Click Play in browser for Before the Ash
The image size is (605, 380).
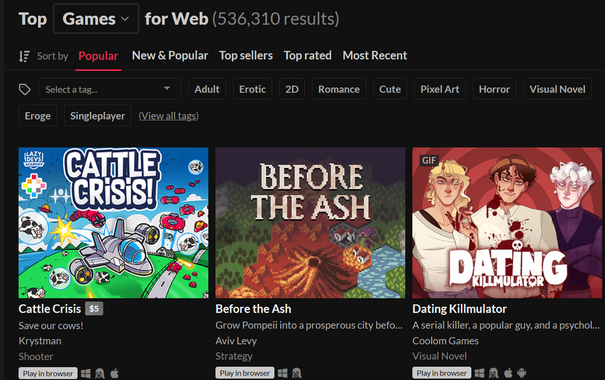tap(245, 373)
